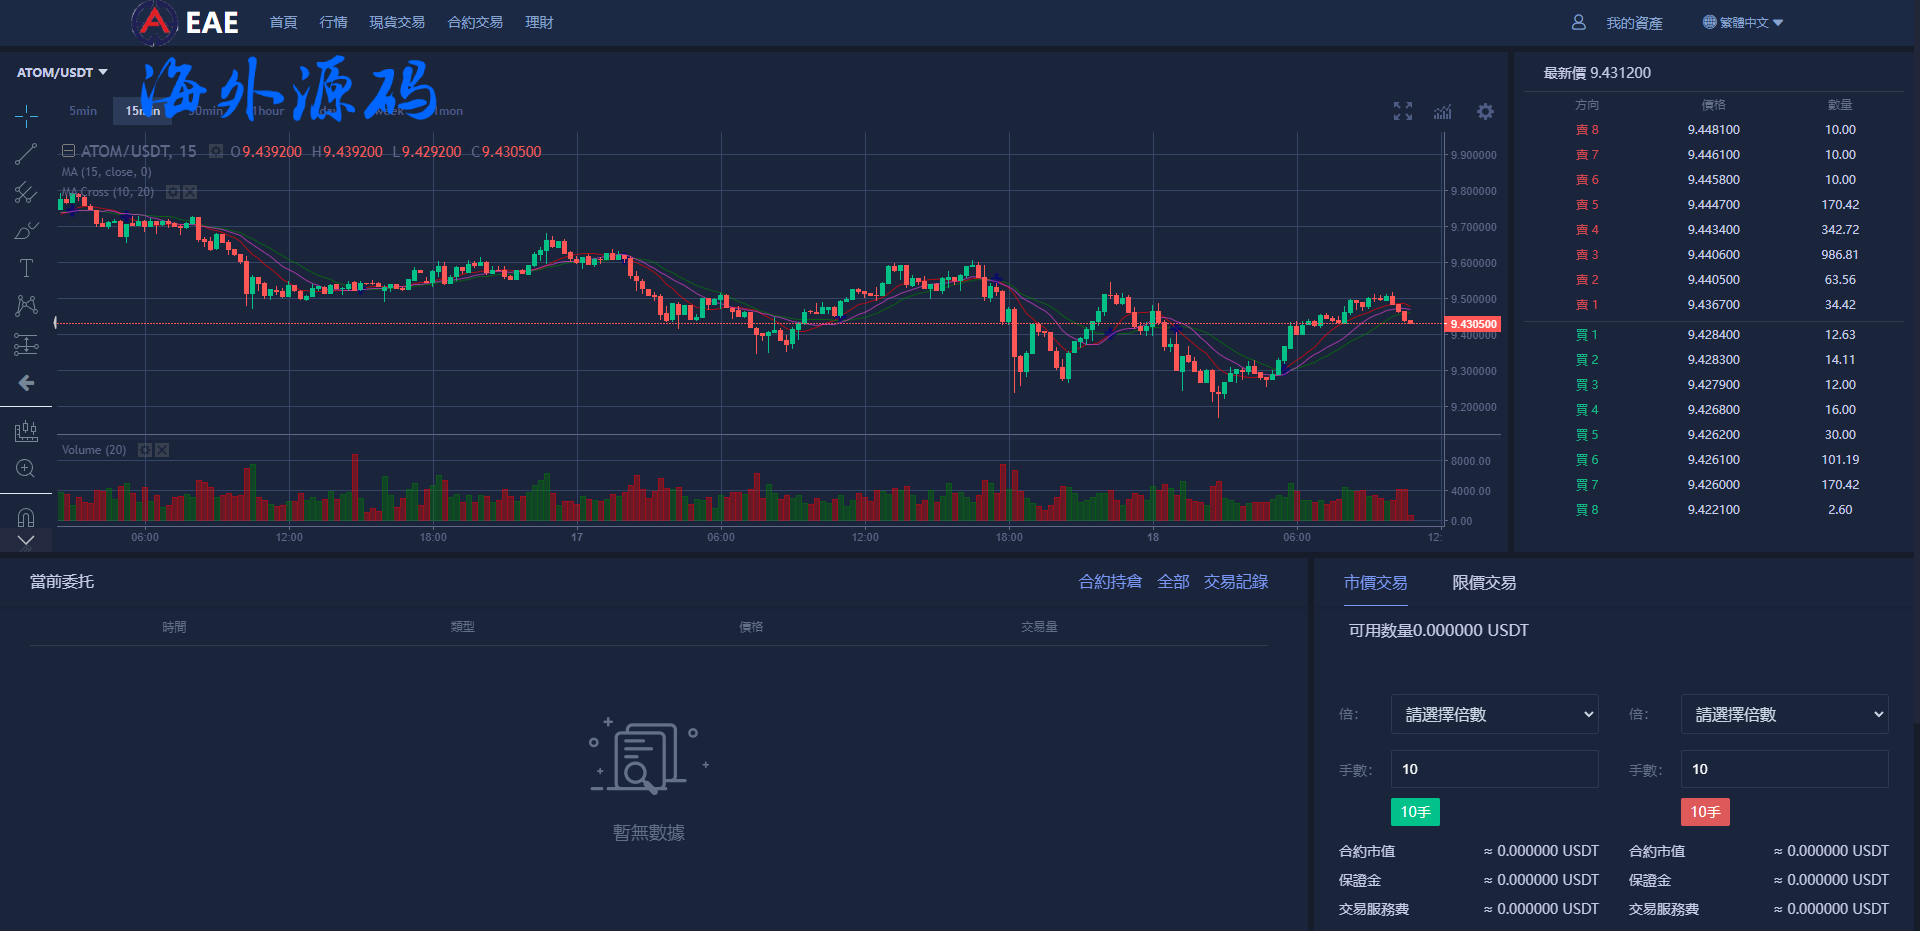
Task: Open chart settings gear
Action: [x=1485, y=111]
